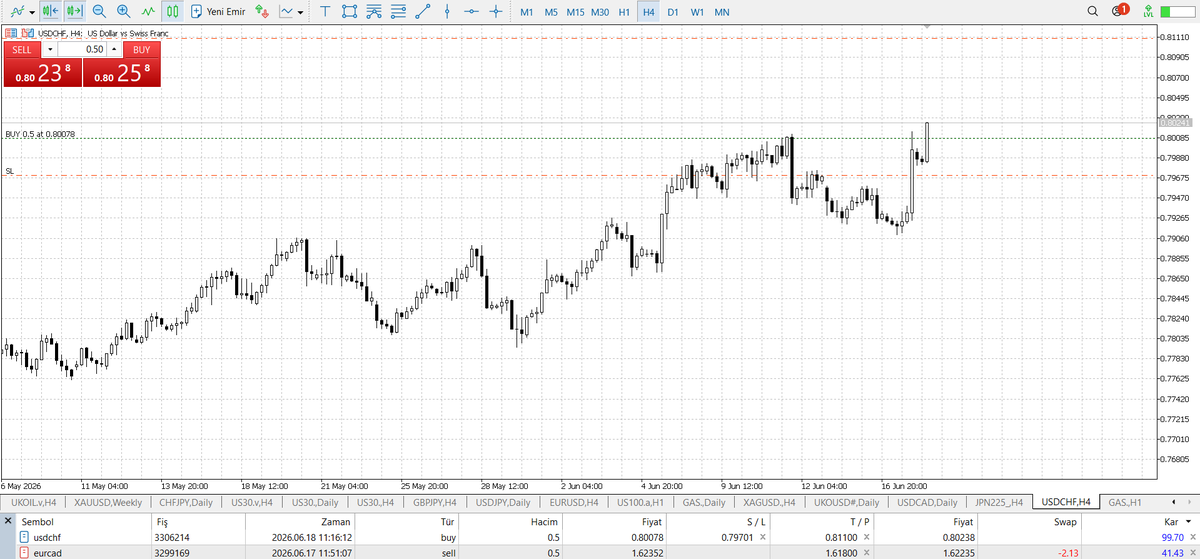The height and width of the screenshot is (559, 1200).
Task: Click the algo trading arrows icon
Action: [262, 12]
